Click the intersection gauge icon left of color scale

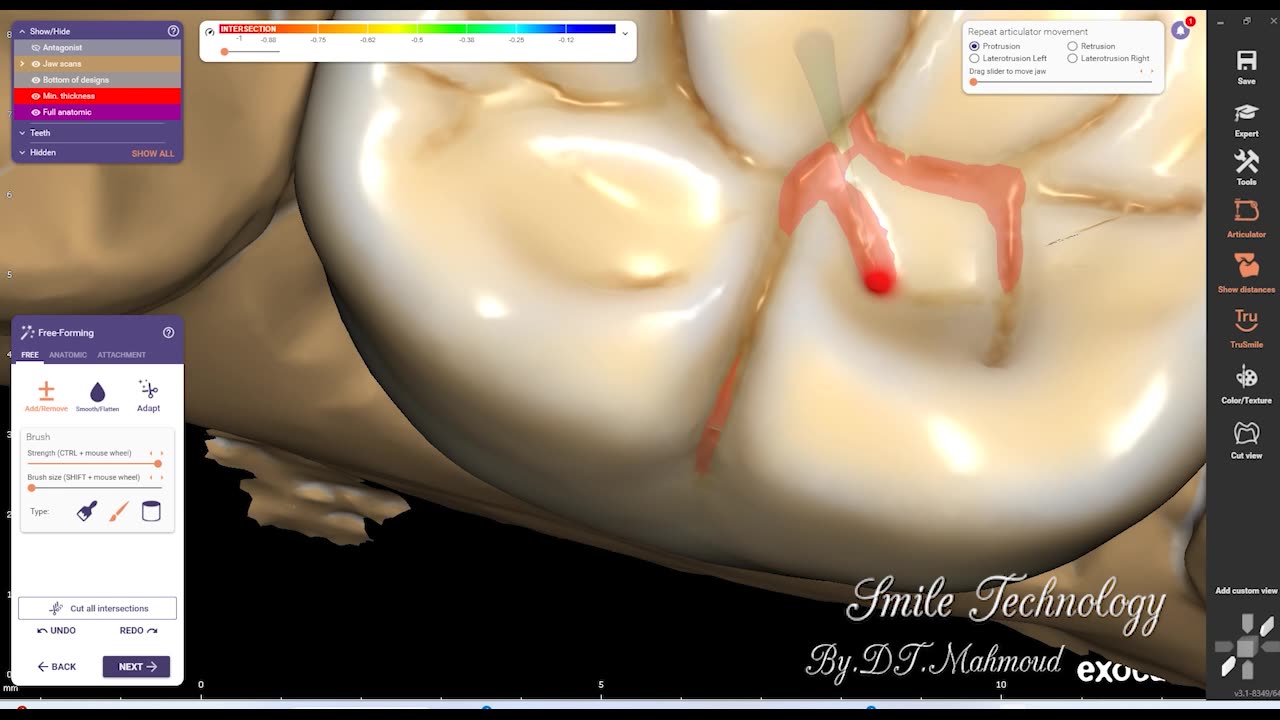[x=210, y=31]
